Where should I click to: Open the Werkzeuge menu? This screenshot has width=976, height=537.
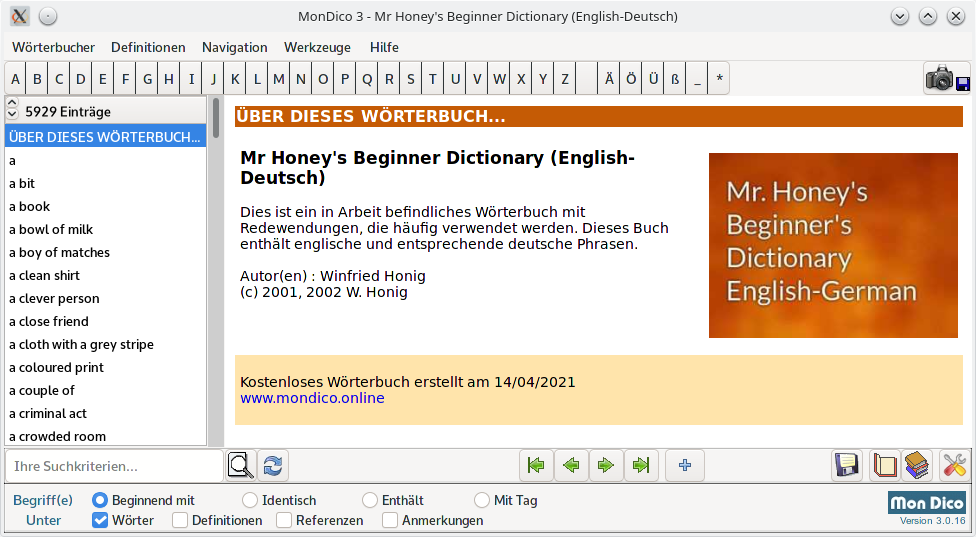point(317,47)
